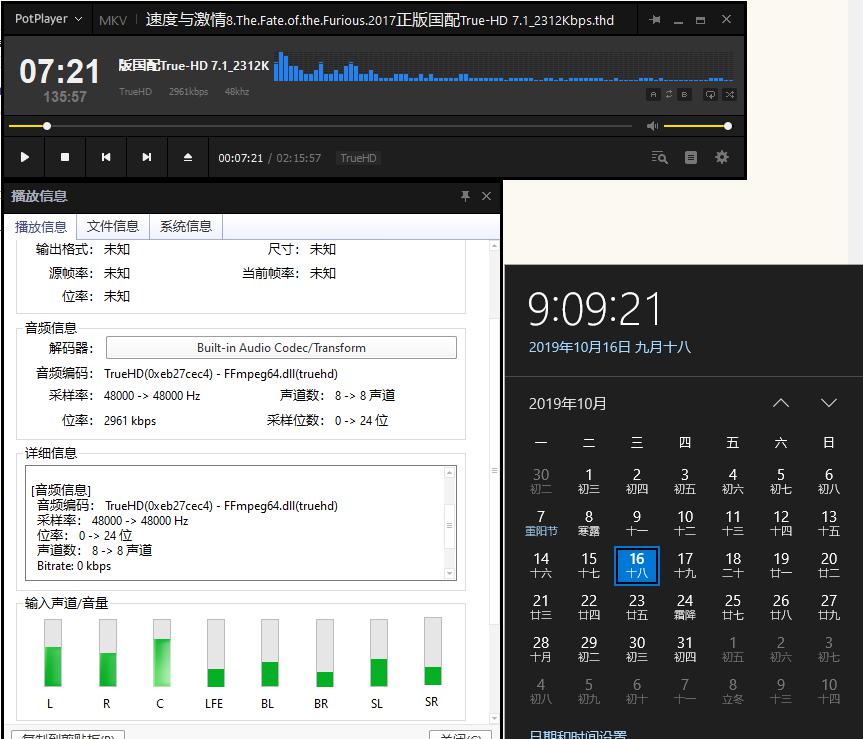The image size is (863, 739).
Task: Click the TrueHD codec label in control bar
Action: [x=358, y=158]
